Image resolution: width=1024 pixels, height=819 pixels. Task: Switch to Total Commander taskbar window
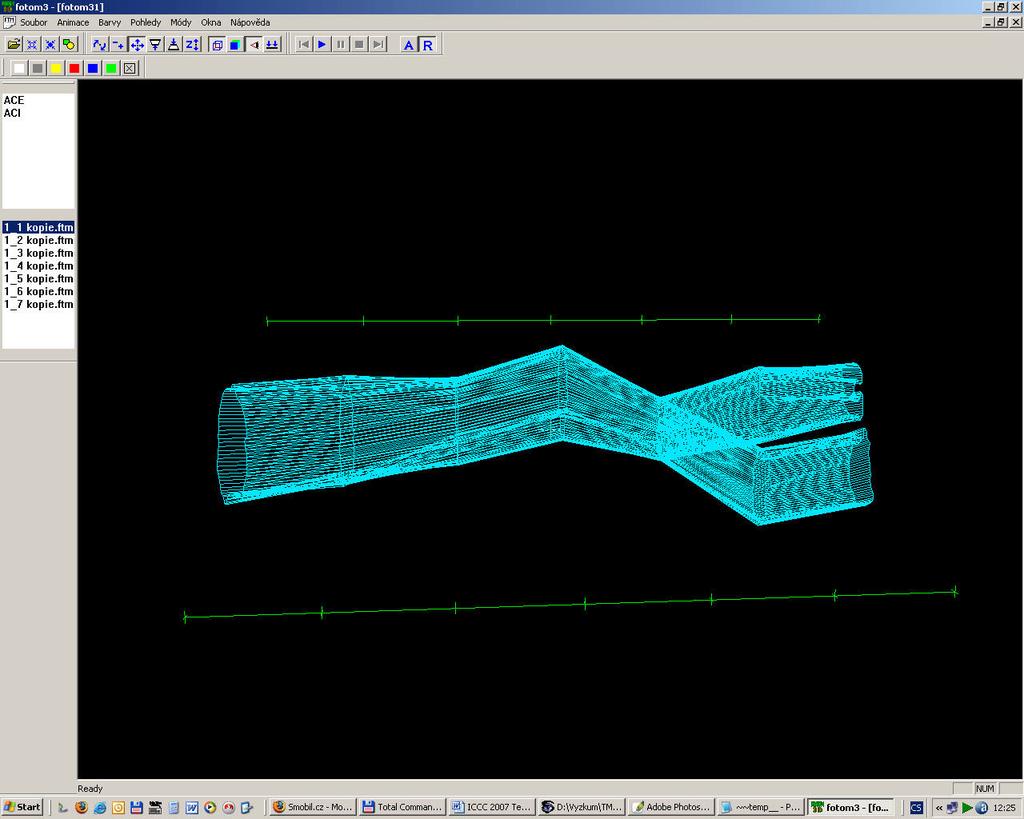[402, 807]
